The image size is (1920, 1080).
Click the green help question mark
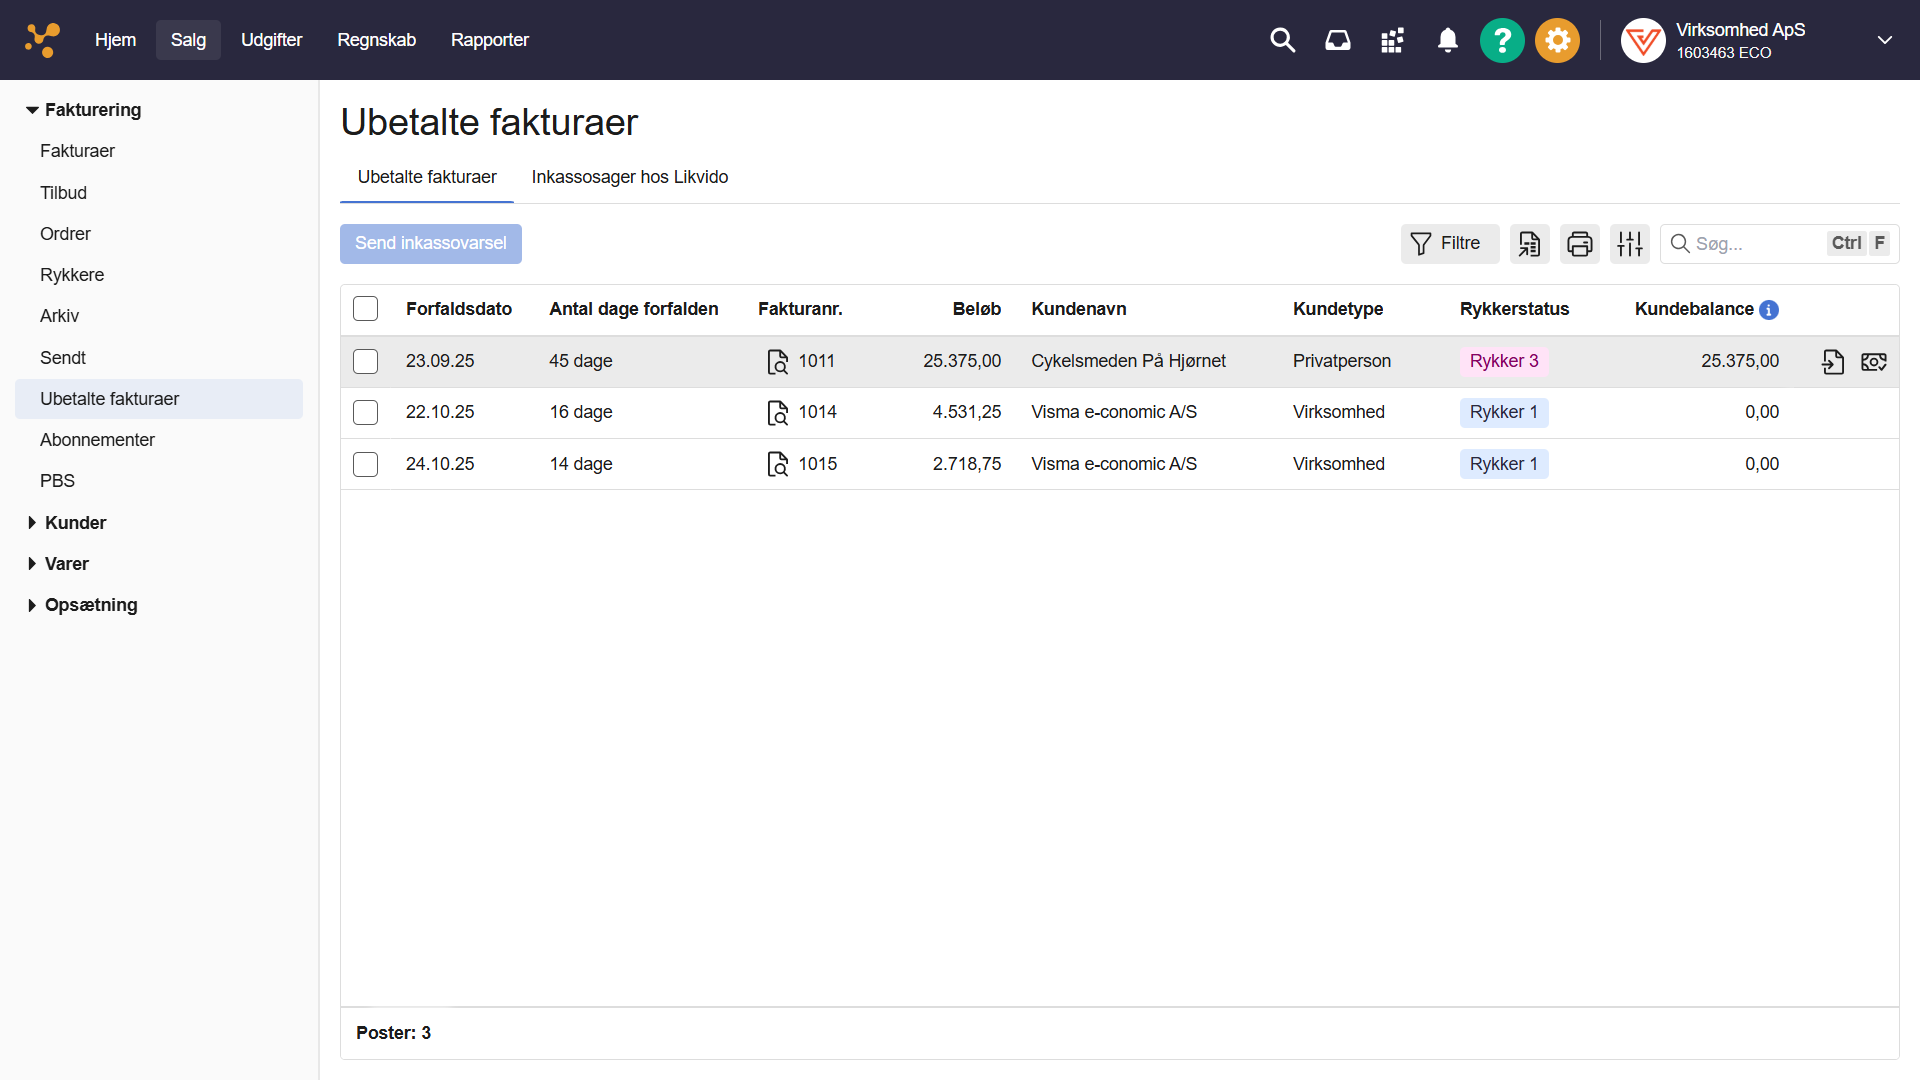tap(1502, 40)
